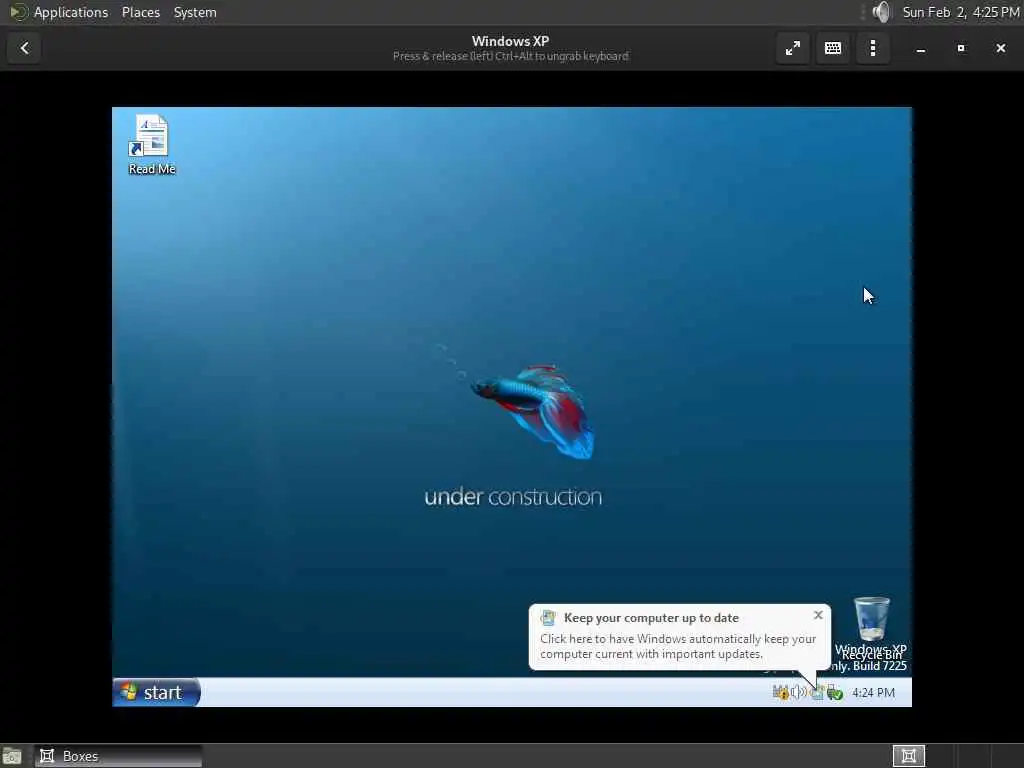The width and height of the screenshot is (1024, 768).
Task: Open the Read Me desktop shortcut
Action: click(152, 145)
